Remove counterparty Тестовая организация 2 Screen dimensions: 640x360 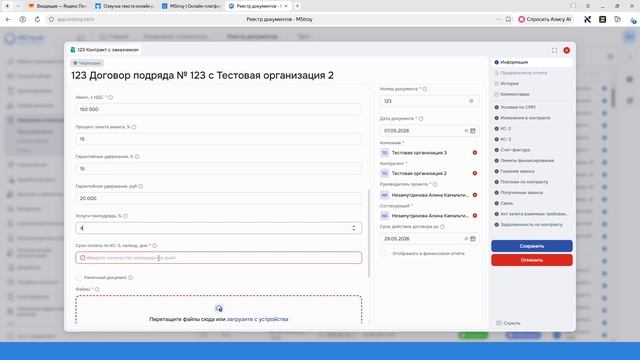click(475, 173)
